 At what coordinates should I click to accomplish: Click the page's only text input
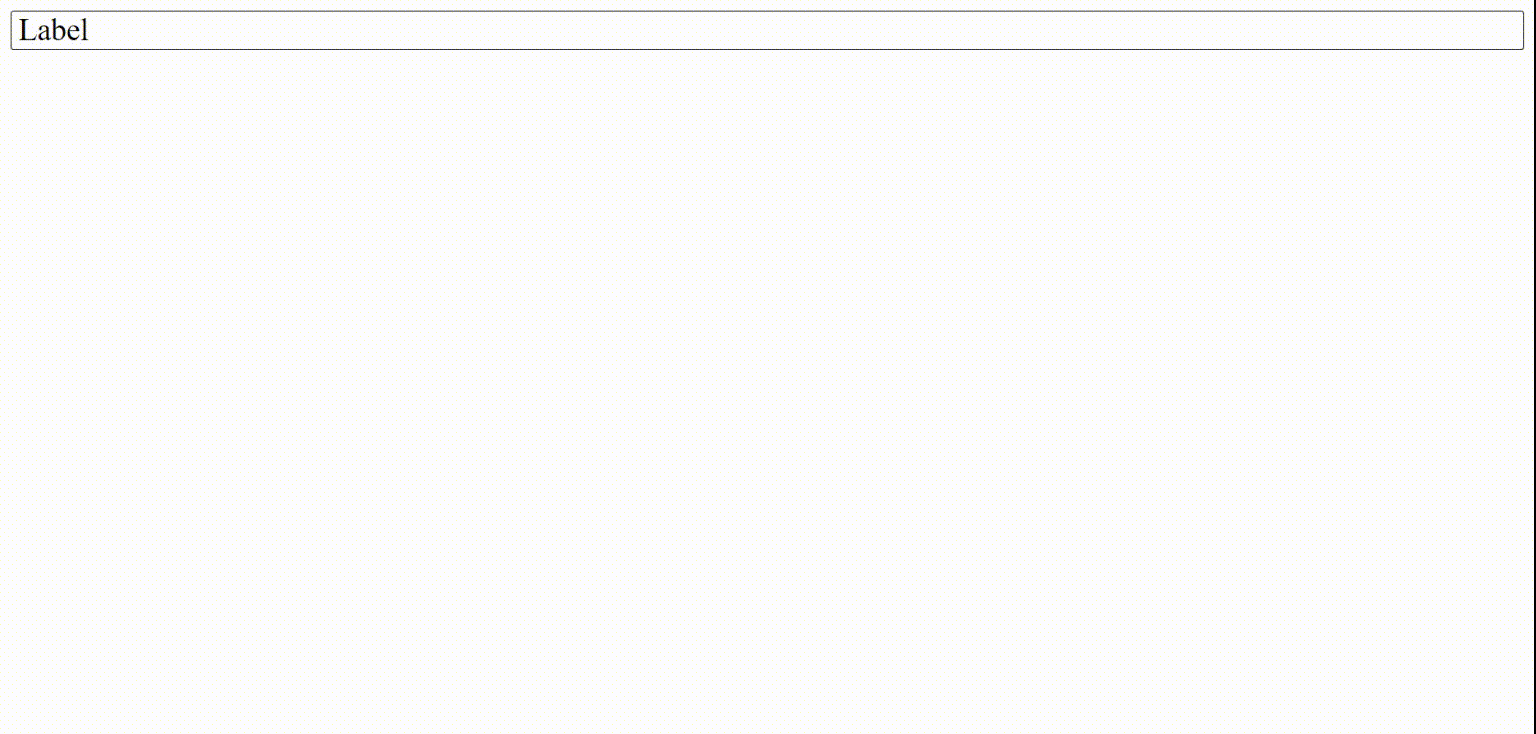(767, 30)
